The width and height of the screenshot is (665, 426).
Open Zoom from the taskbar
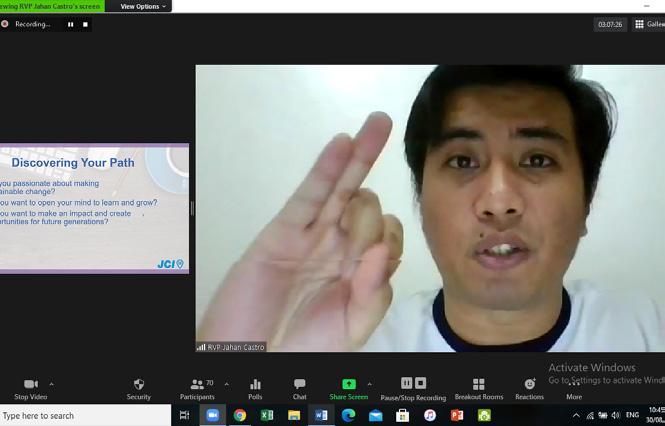[x=212, y=415]
